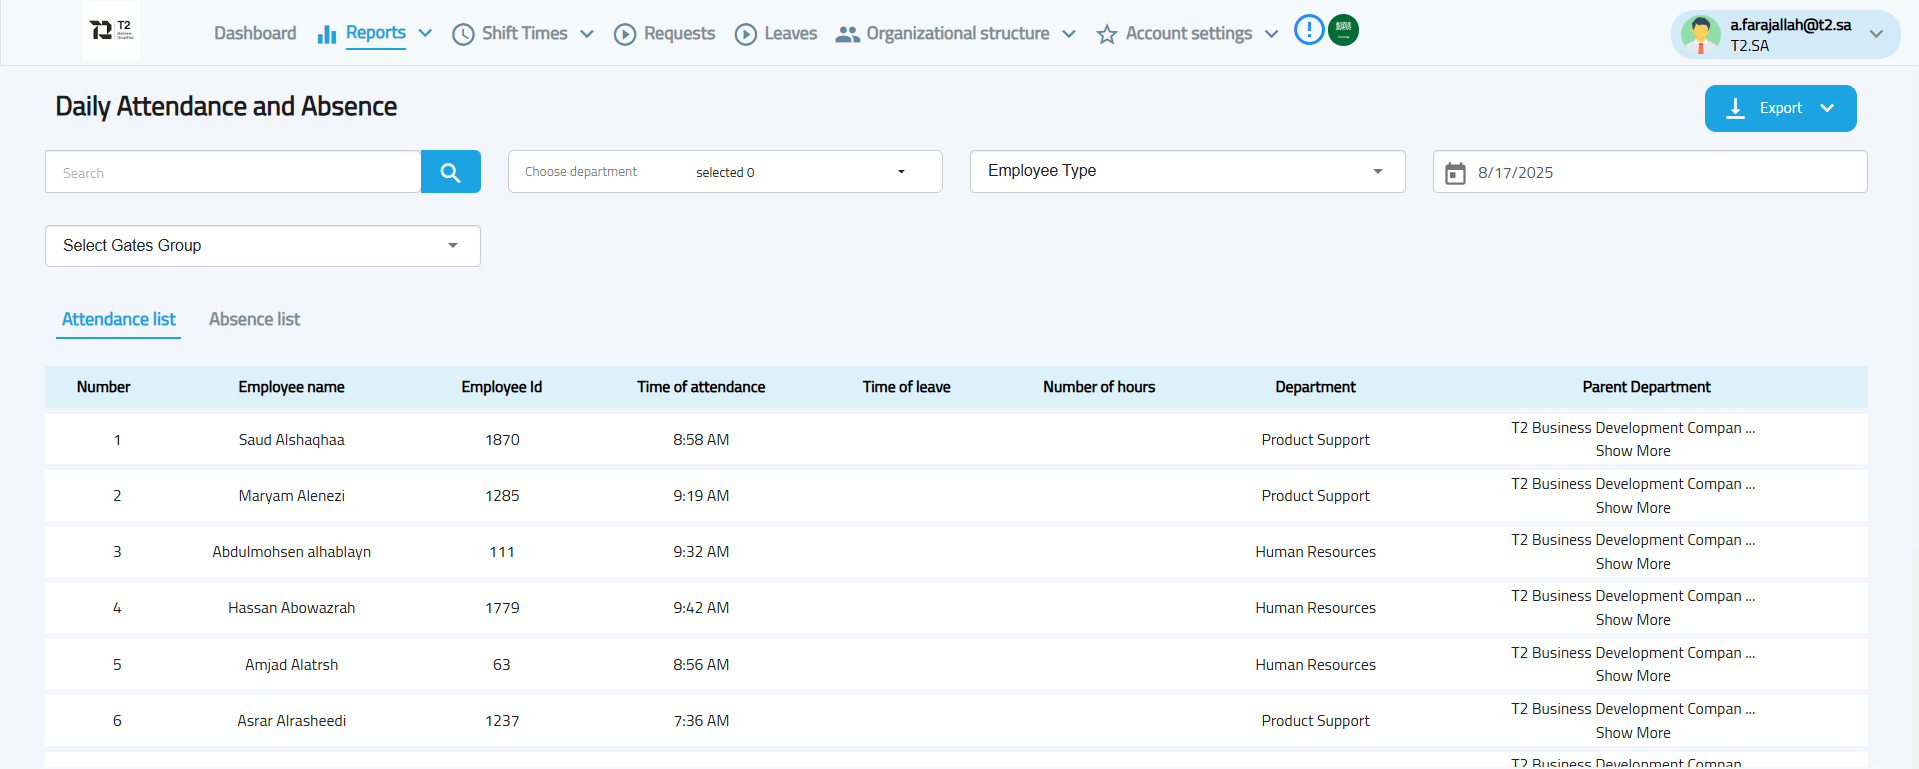Click the Department column header

tap(1316, 387)
